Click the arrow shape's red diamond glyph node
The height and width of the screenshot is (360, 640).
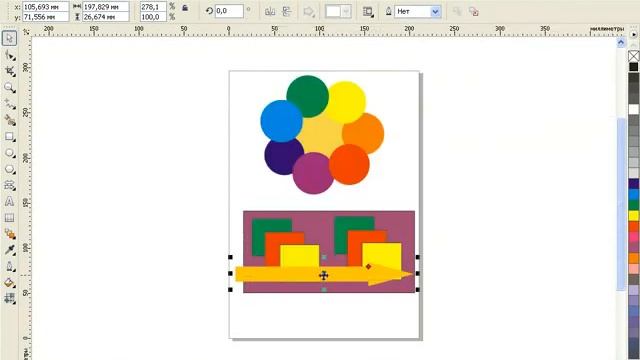click(369, 267)
